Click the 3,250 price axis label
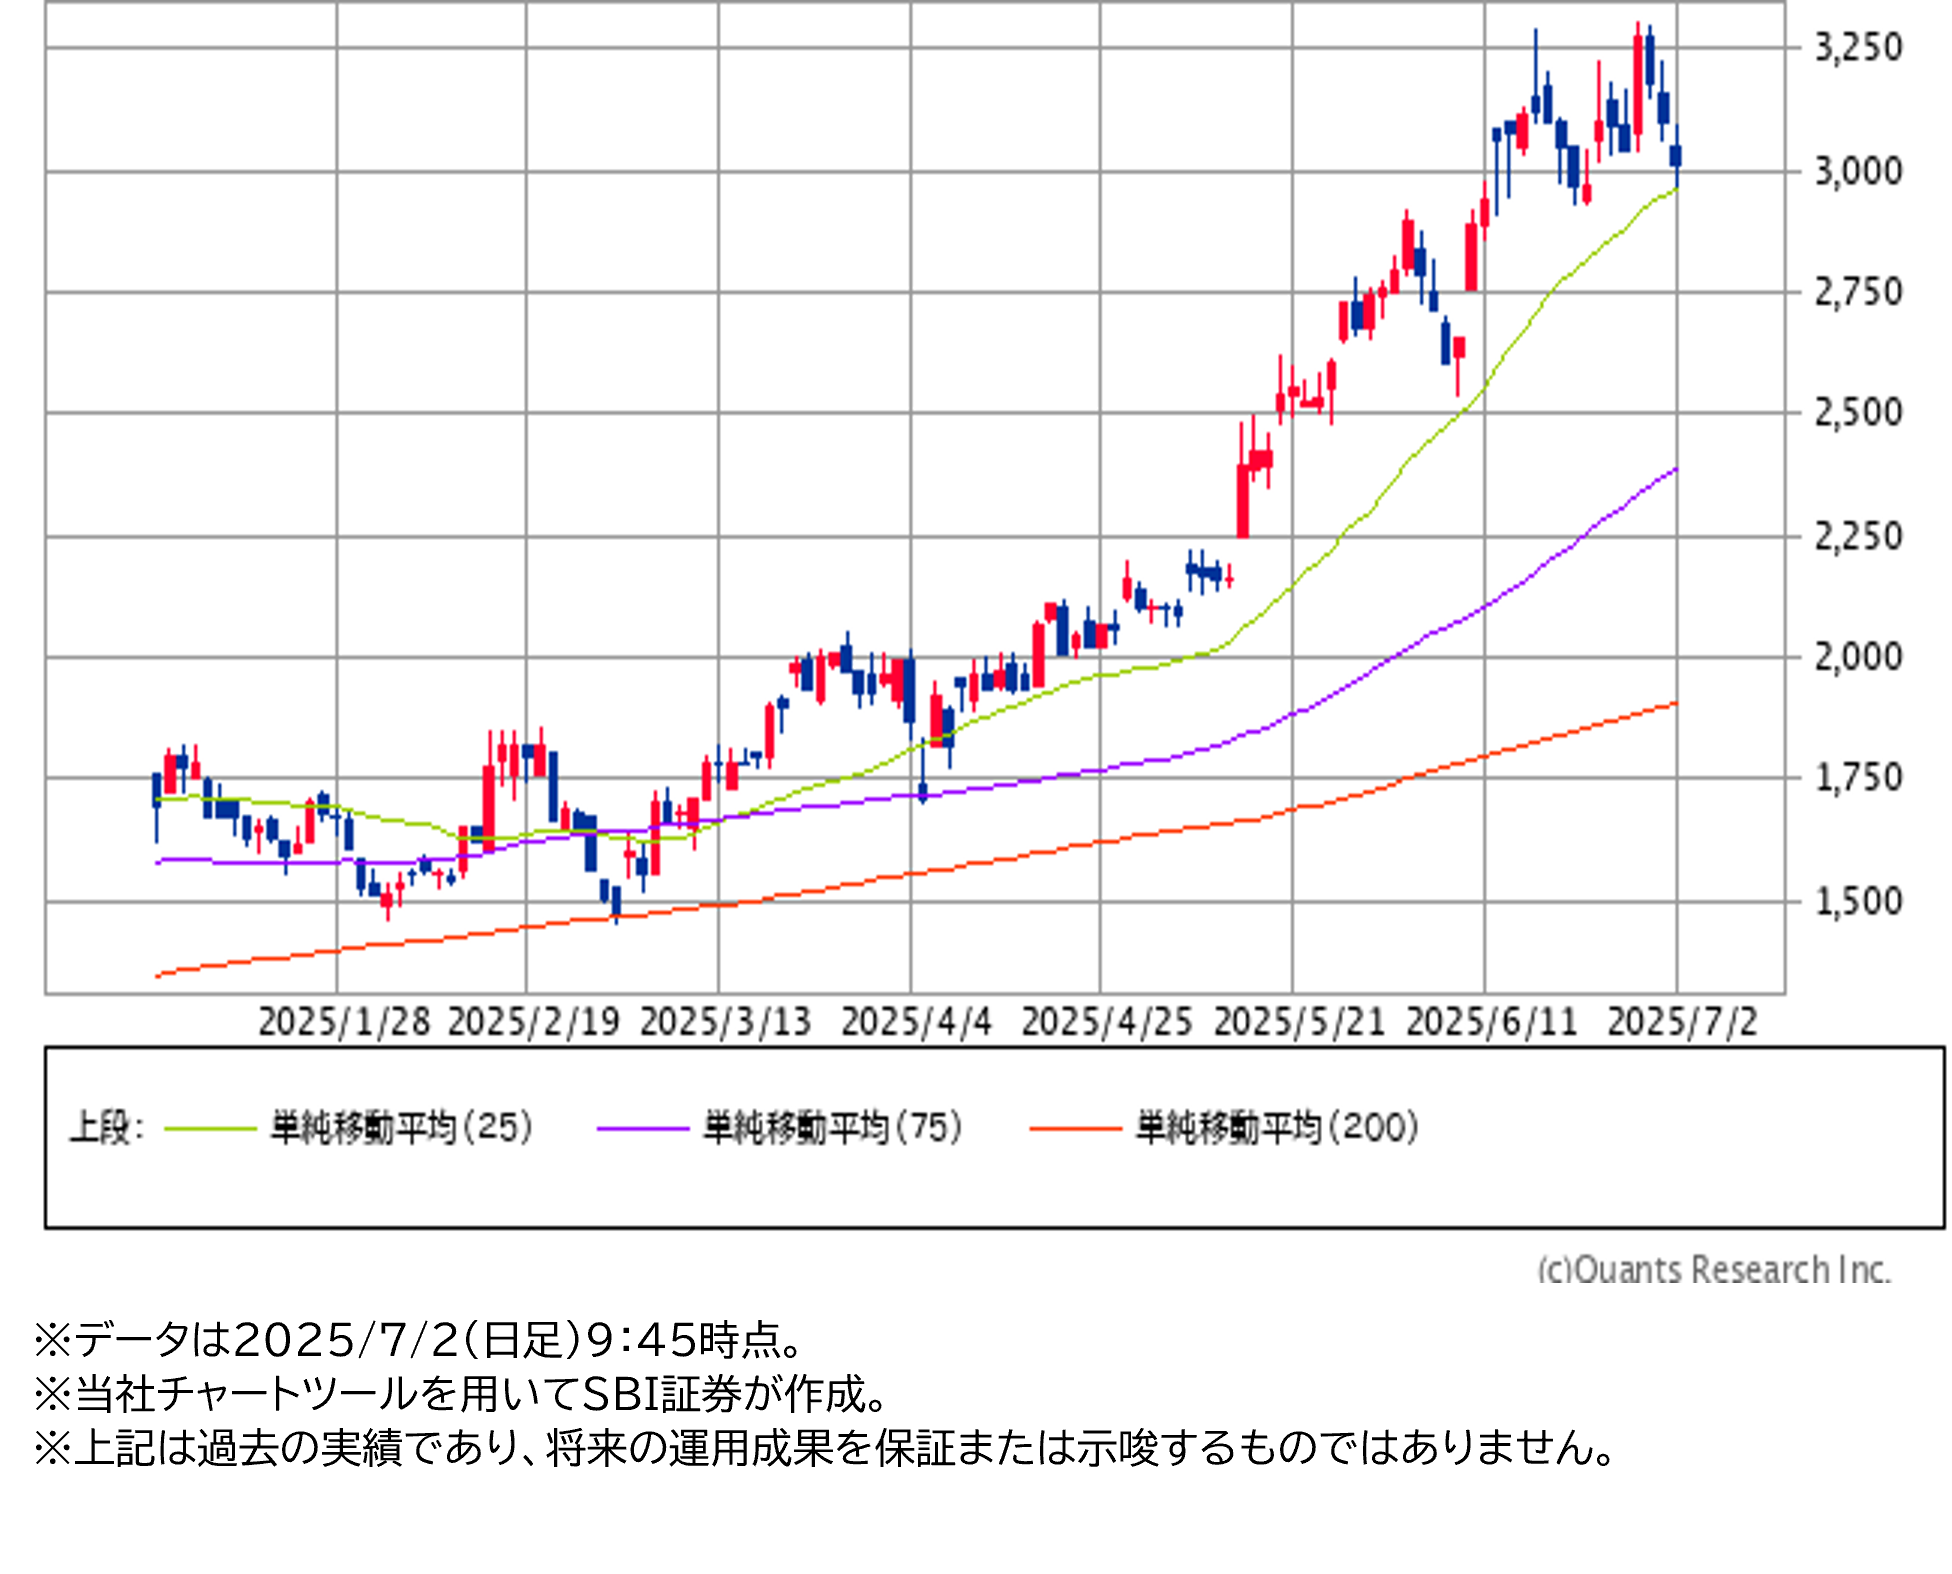The image size is (1952, 1574). [1858, 47]
